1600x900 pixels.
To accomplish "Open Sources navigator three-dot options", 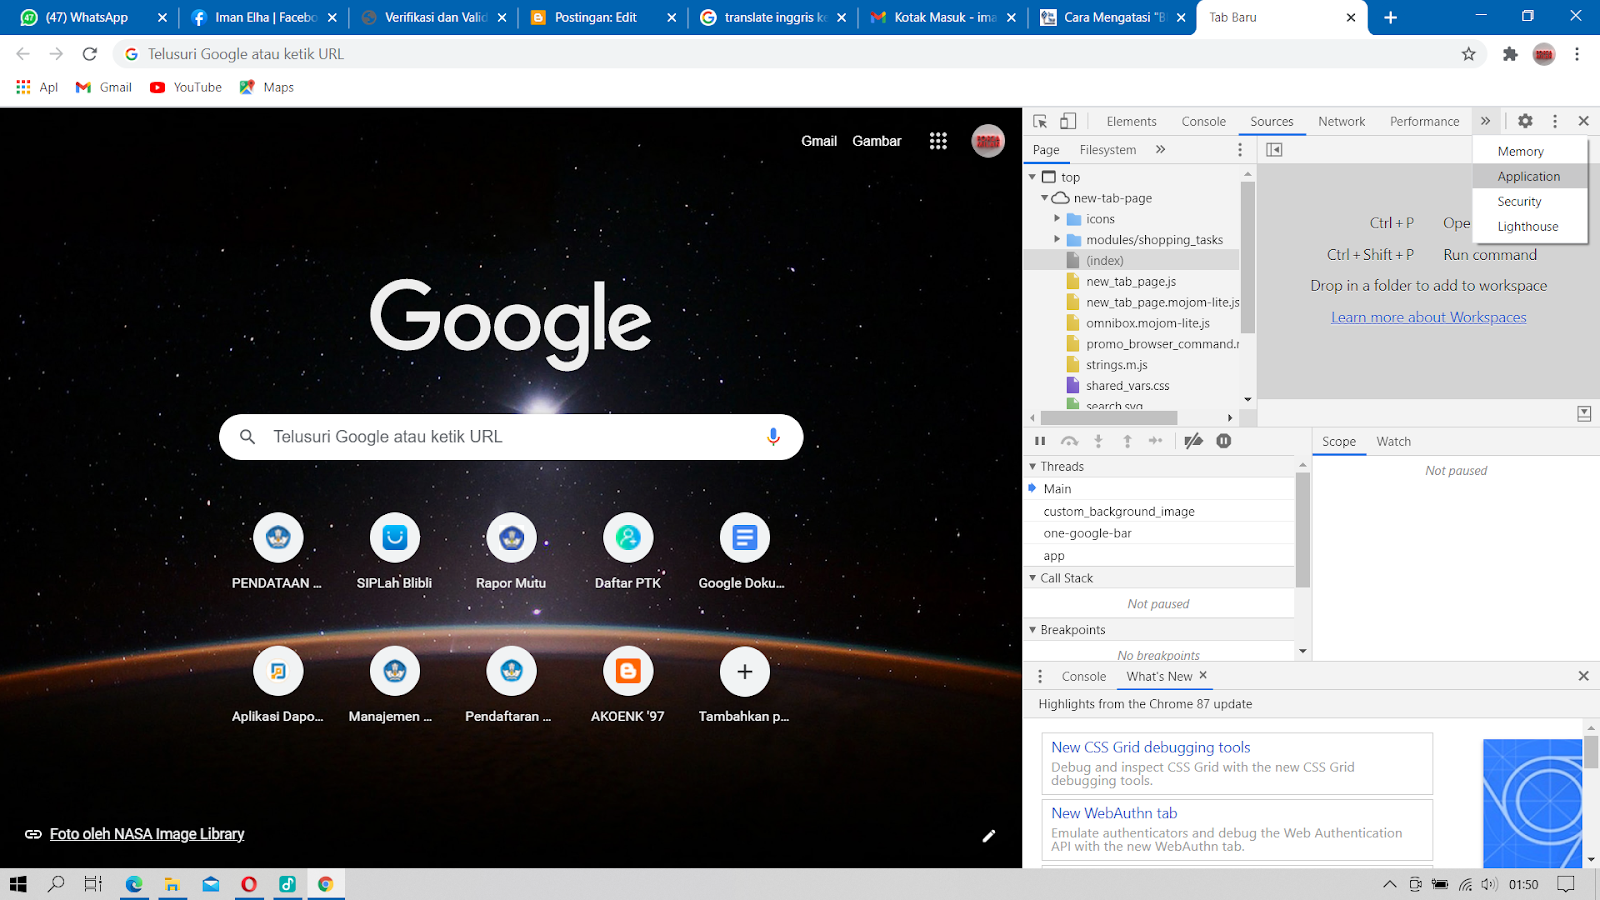I will coord(1240,149).
